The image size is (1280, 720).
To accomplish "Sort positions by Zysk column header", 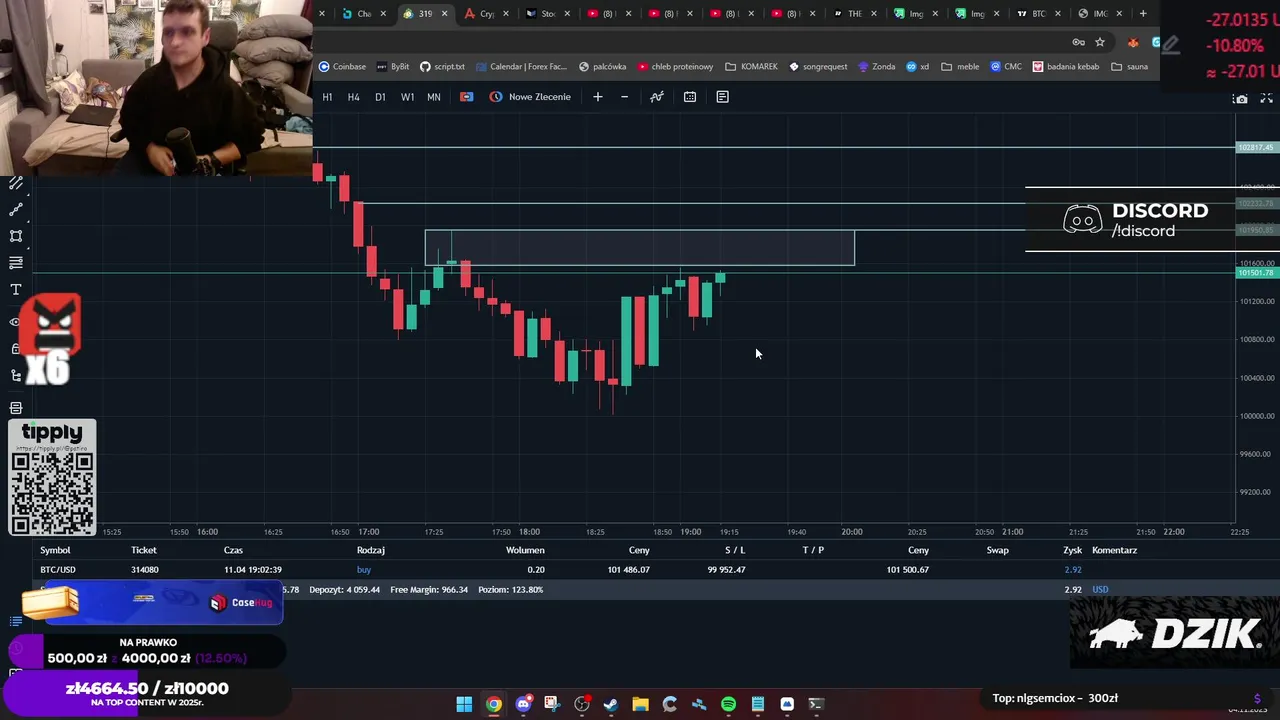I will [x=1072, y=550].
